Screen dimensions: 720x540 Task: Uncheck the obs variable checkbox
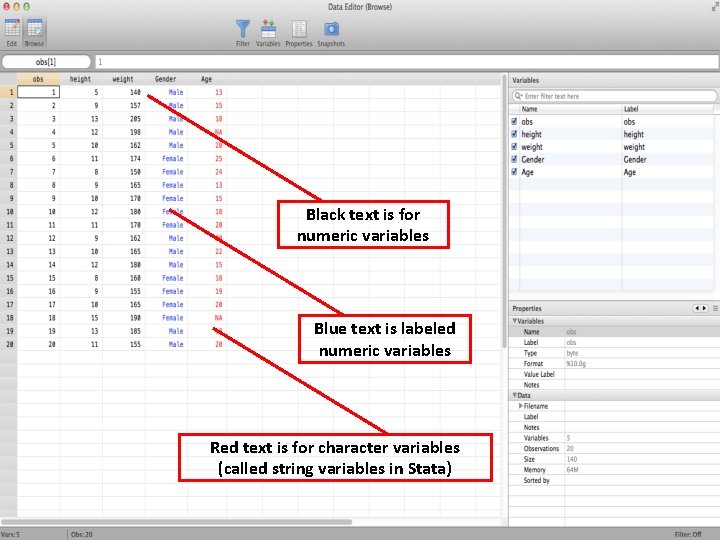click(514, 121)
